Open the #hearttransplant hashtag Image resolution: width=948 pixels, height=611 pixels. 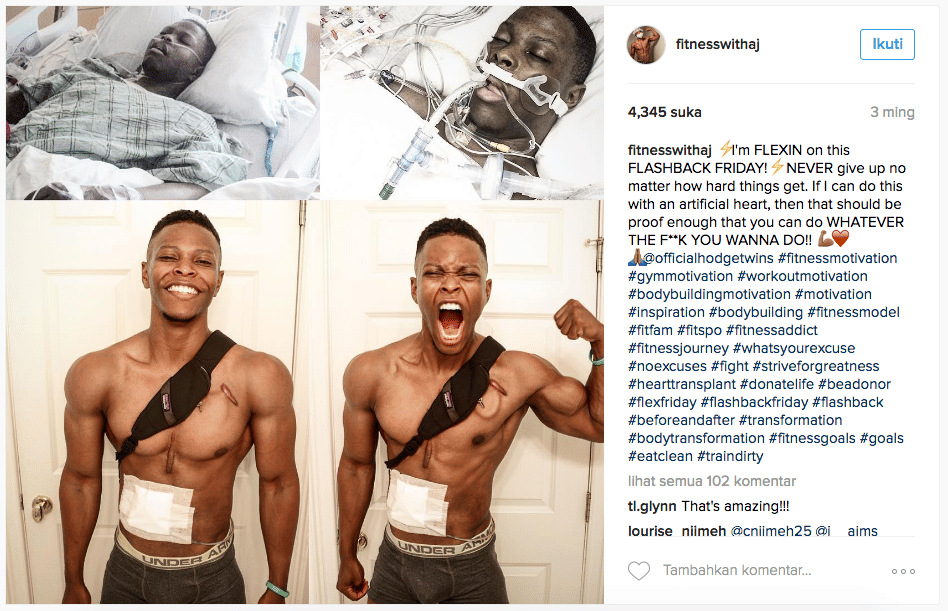(682, 384)
